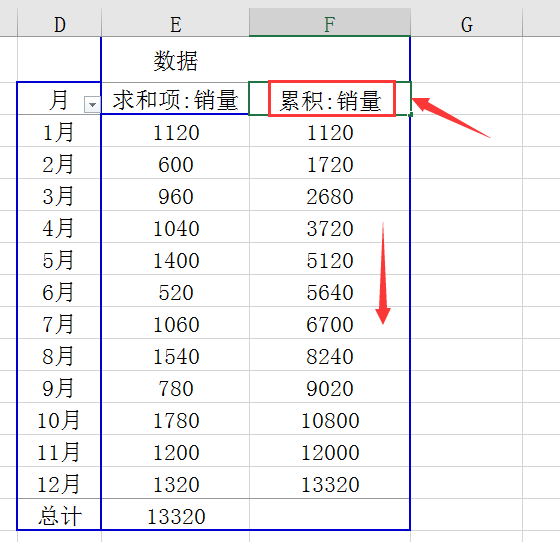560x542 pixels.
Task: Select the 8月 row label
Action: pos(59,355)
